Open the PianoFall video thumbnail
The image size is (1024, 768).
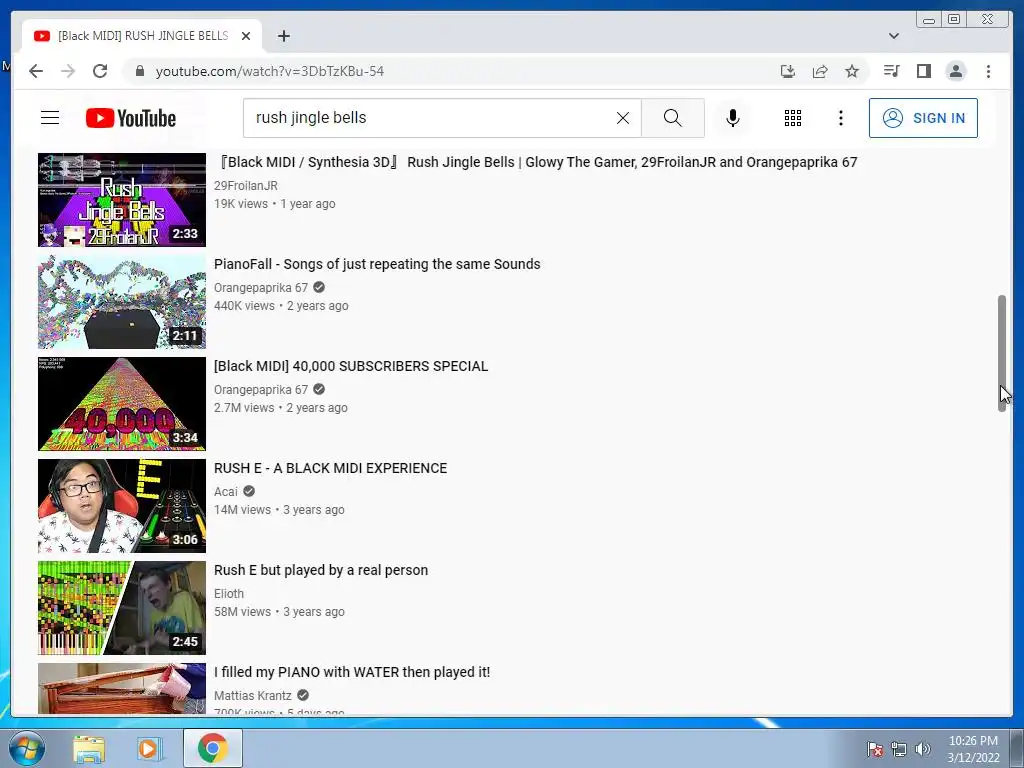pos(121,302)
